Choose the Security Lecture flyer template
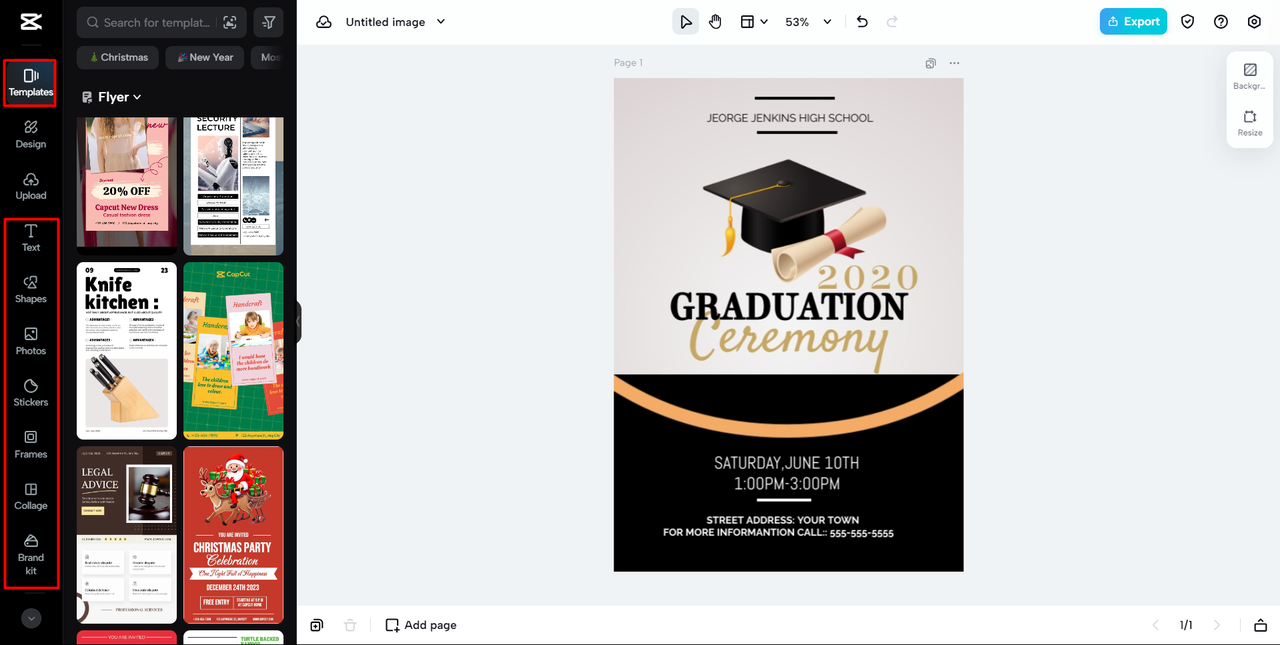Viewport: 1280px width, 645px height. click(233, 186)
